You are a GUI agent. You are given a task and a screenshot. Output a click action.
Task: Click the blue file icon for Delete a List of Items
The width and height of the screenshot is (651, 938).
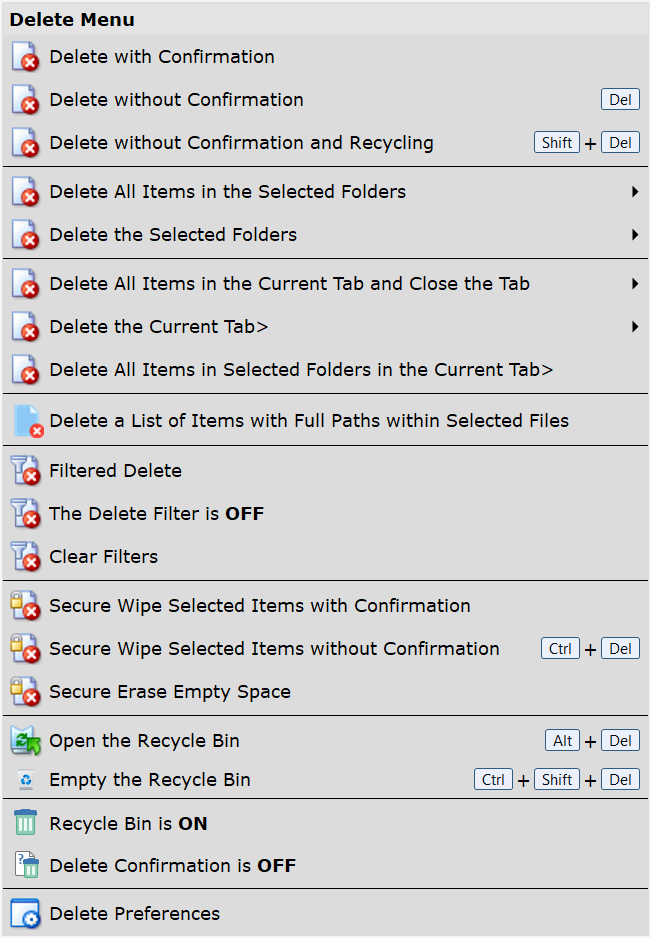pyautogui.click(x=29, y=421)
